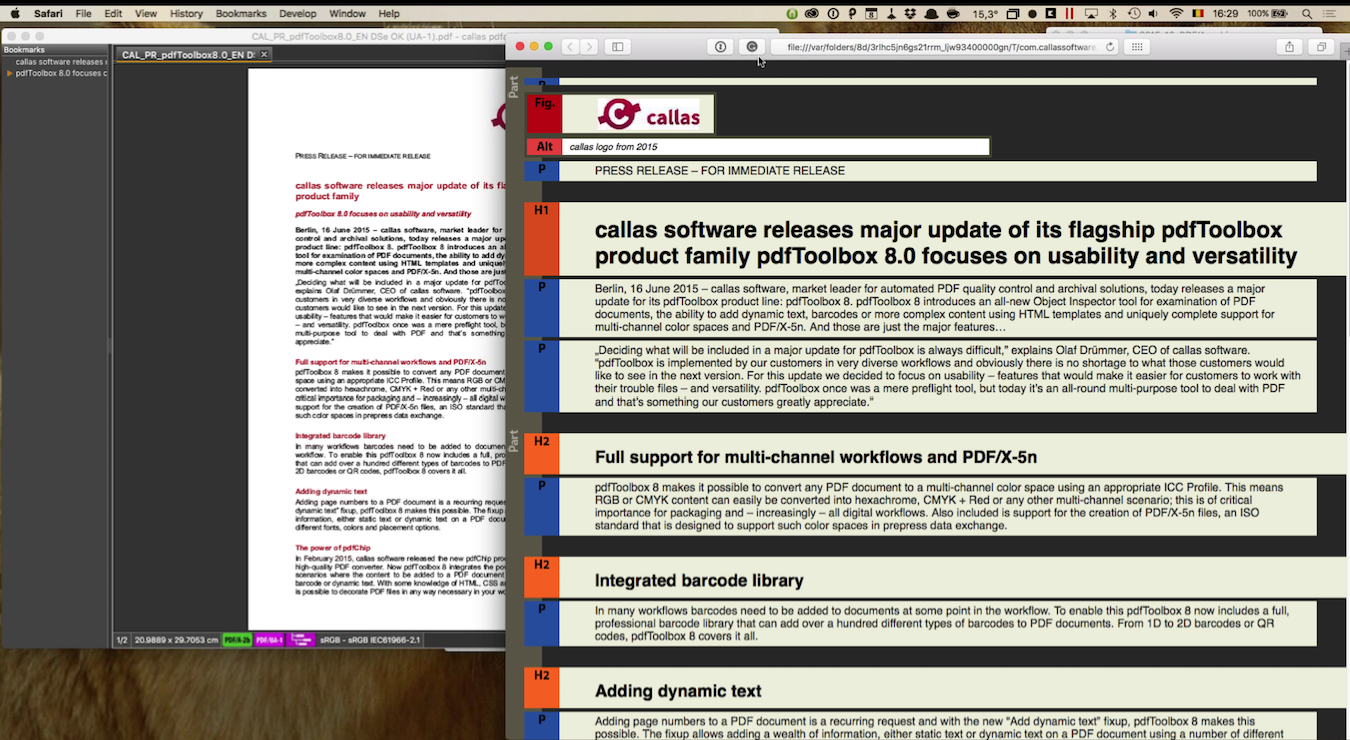The height and width of the screenshot is (740, 1350).
Task: Open Notification Center list icon
Action: (1329, 14)
